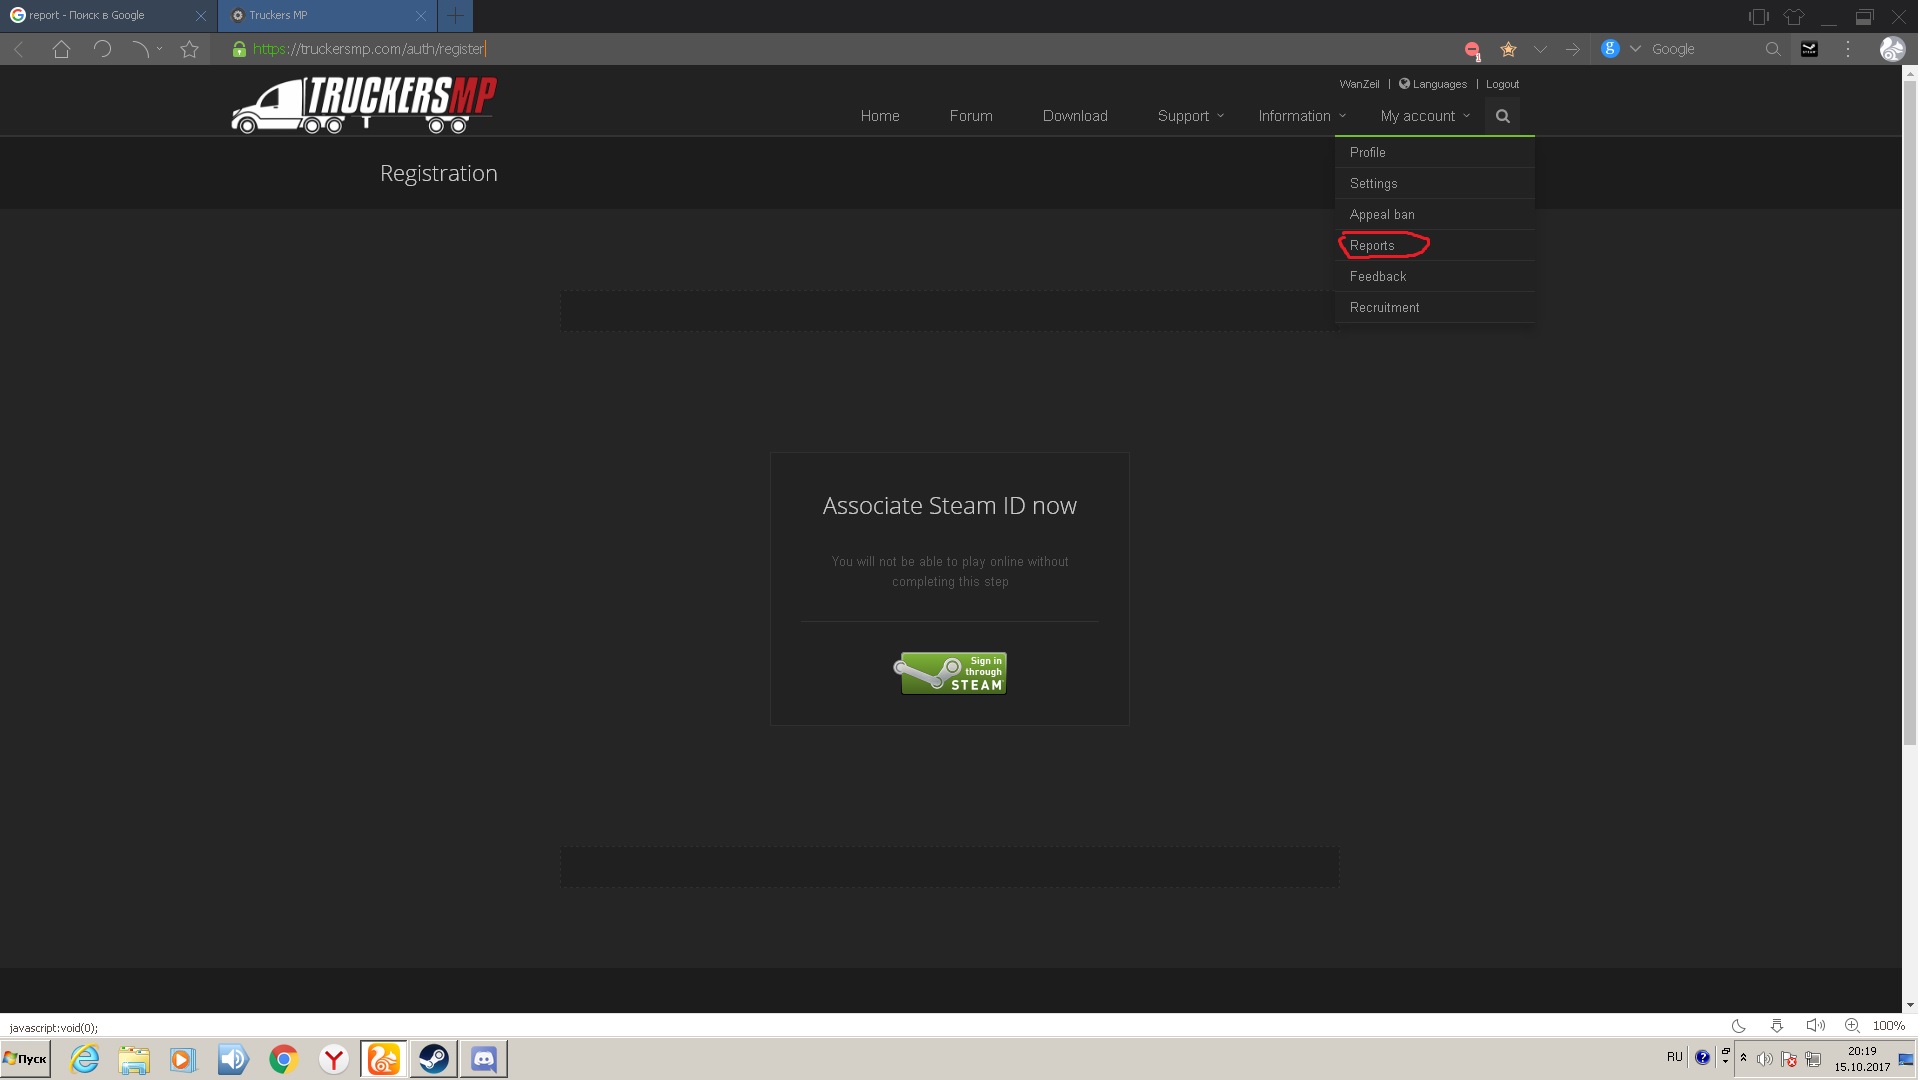Viewport: 1920px width, 1080px height.
Task: Sign in through Steam button
Action: point(950,673)
